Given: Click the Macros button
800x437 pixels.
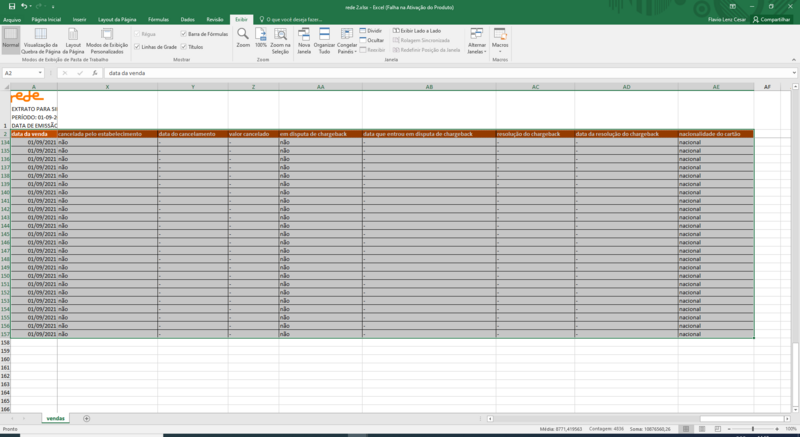Looking at the screenshot, I should [x=500, y=41].
